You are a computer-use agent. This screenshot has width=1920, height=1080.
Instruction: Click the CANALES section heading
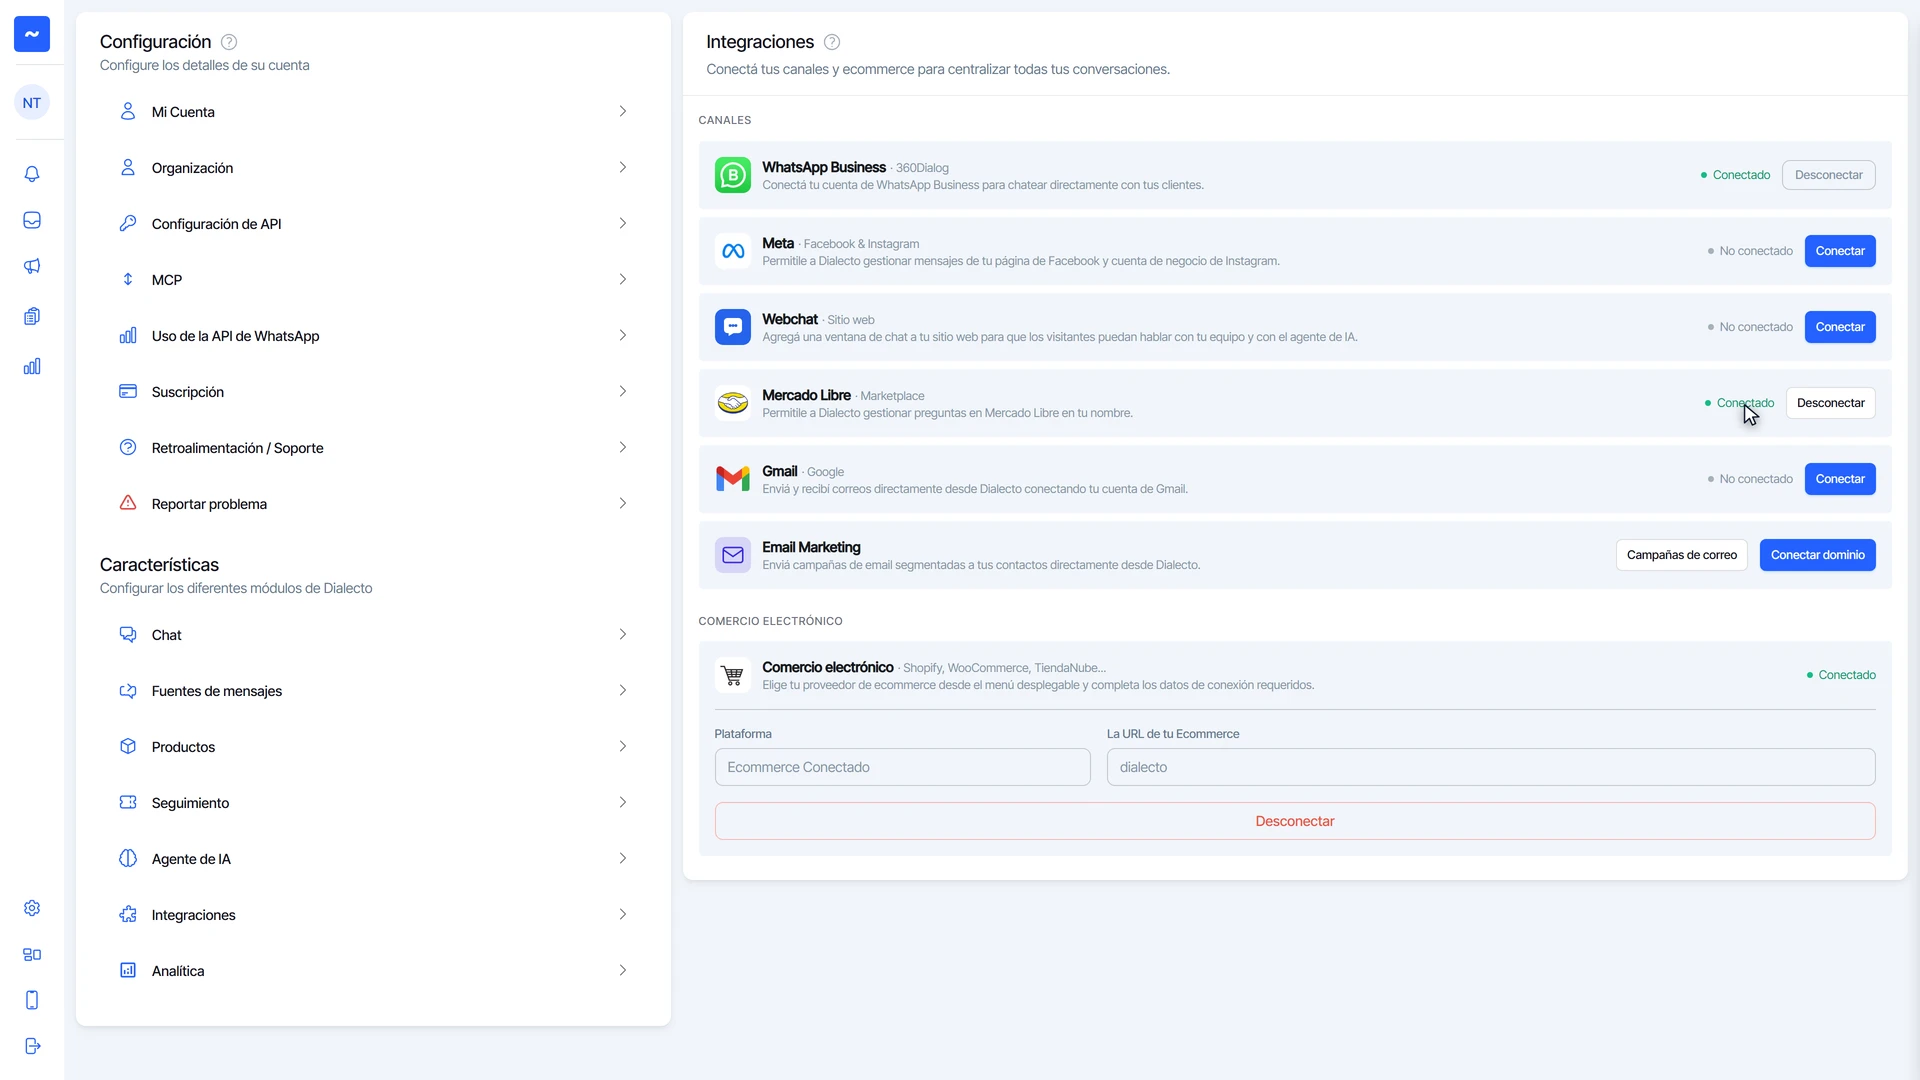725,120
